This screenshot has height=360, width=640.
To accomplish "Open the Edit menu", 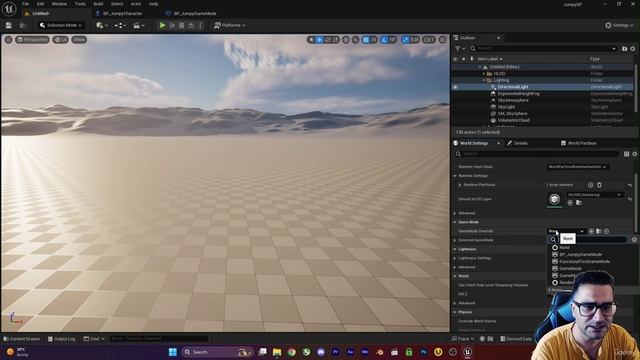I will (40, 4).
